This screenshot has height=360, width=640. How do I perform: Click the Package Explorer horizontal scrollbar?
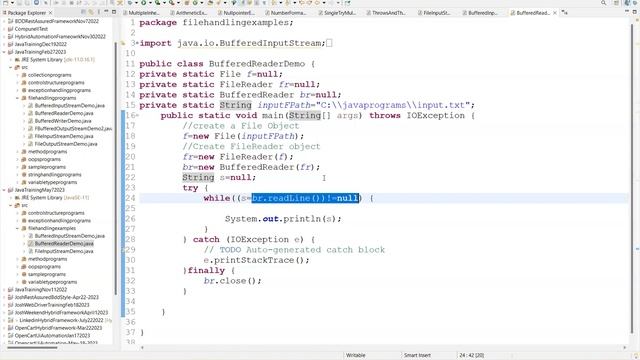32,347
